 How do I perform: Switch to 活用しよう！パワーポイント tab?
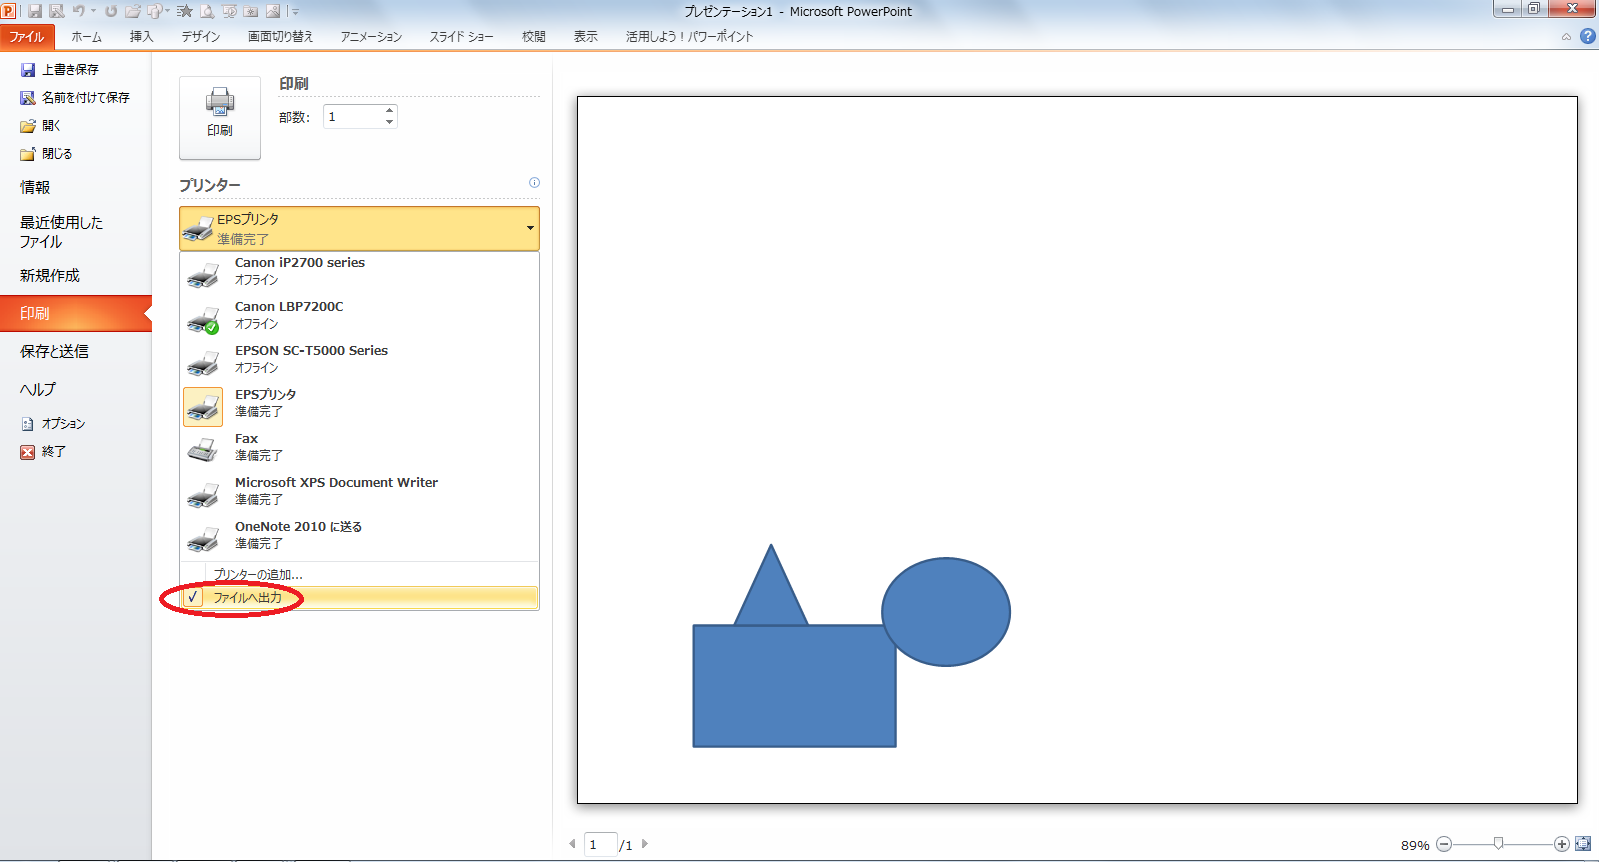coord(690,37)
